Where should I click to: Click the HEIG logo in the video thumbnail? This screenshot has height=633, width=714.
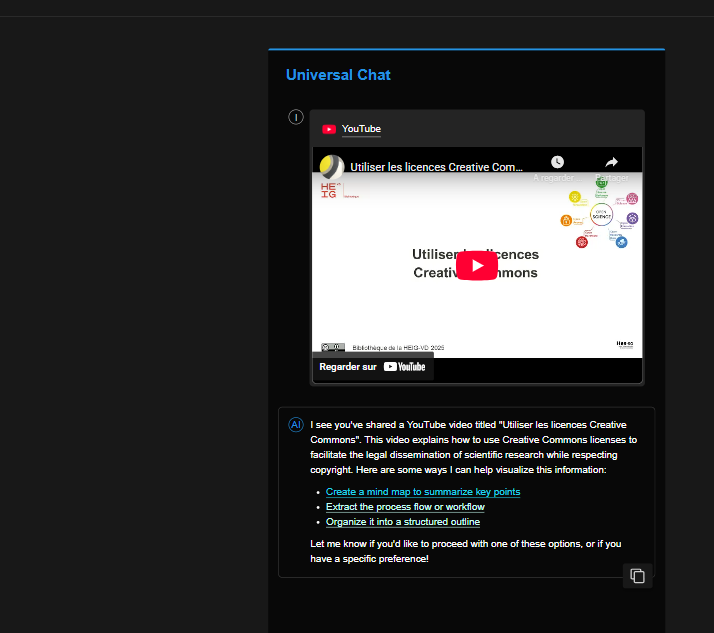click(329, 191)
